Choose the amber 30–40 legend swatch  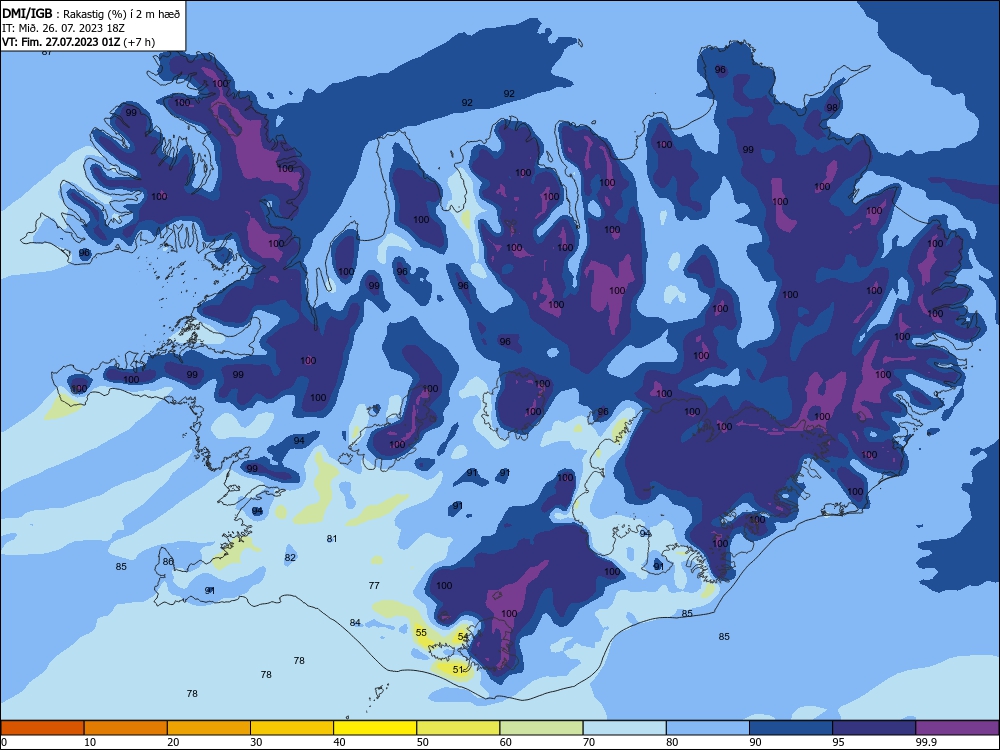[x=292, y=728]
